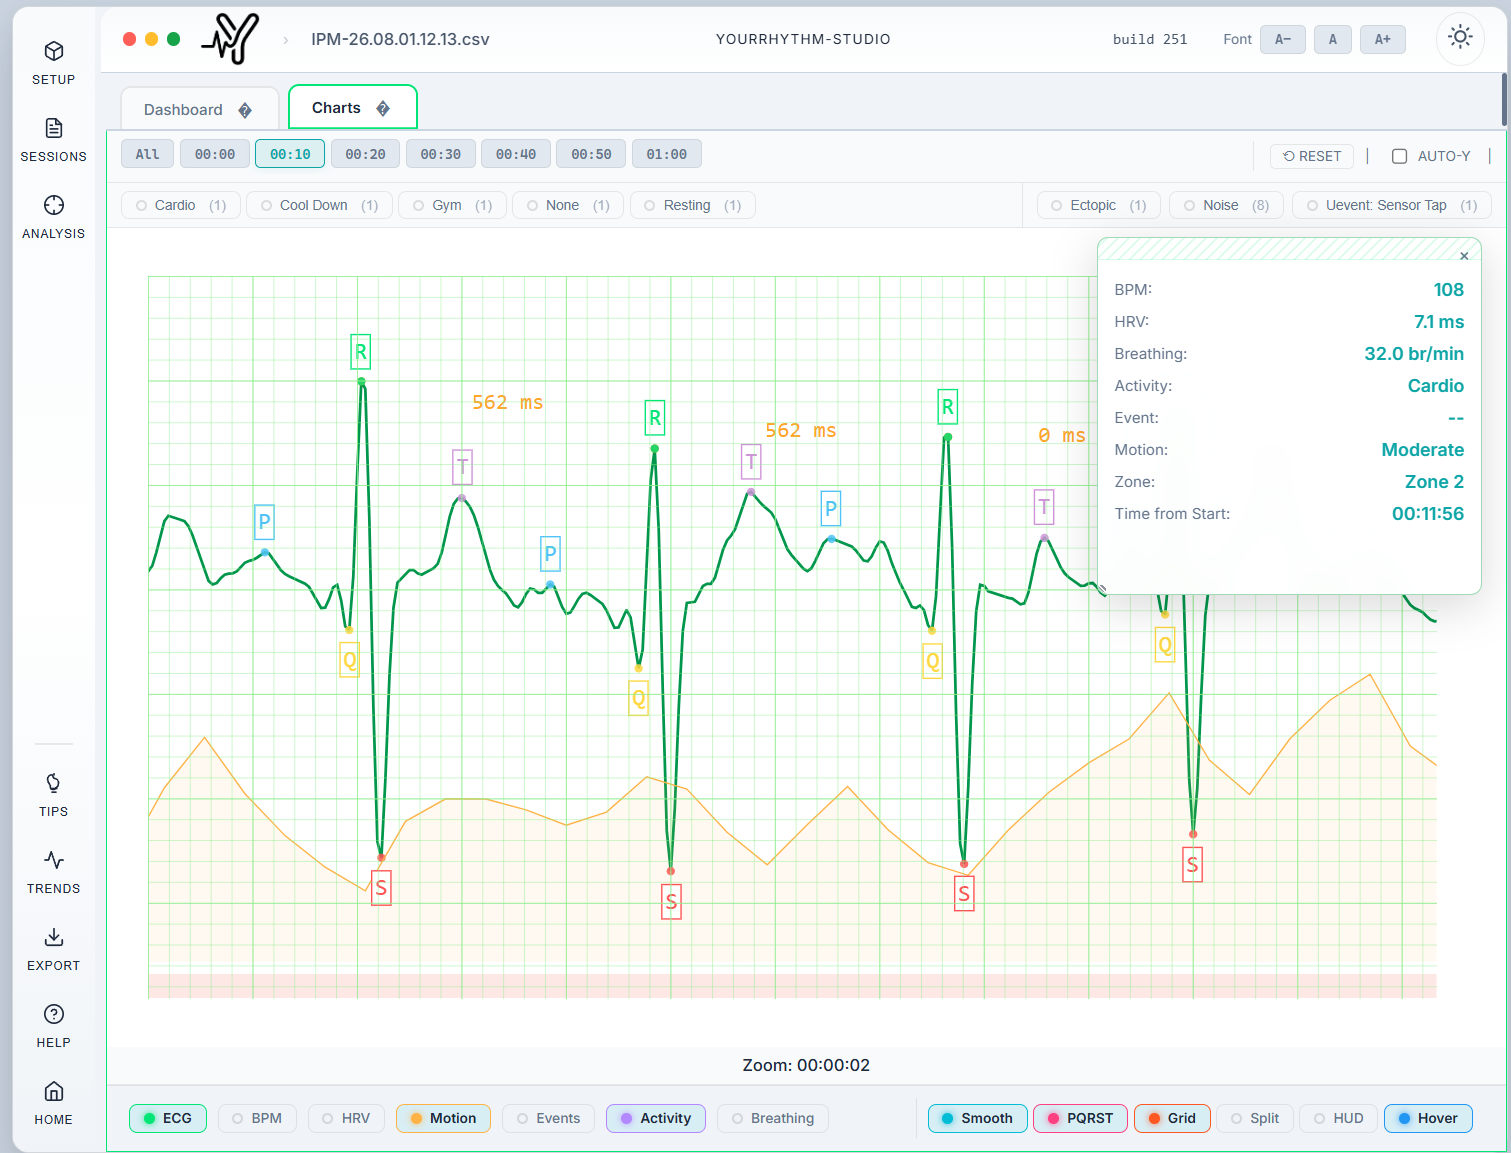This screenshot has width=1511, height=1153.
Task: Click the YourRhythm heartbeat logo
Action: 231,39
